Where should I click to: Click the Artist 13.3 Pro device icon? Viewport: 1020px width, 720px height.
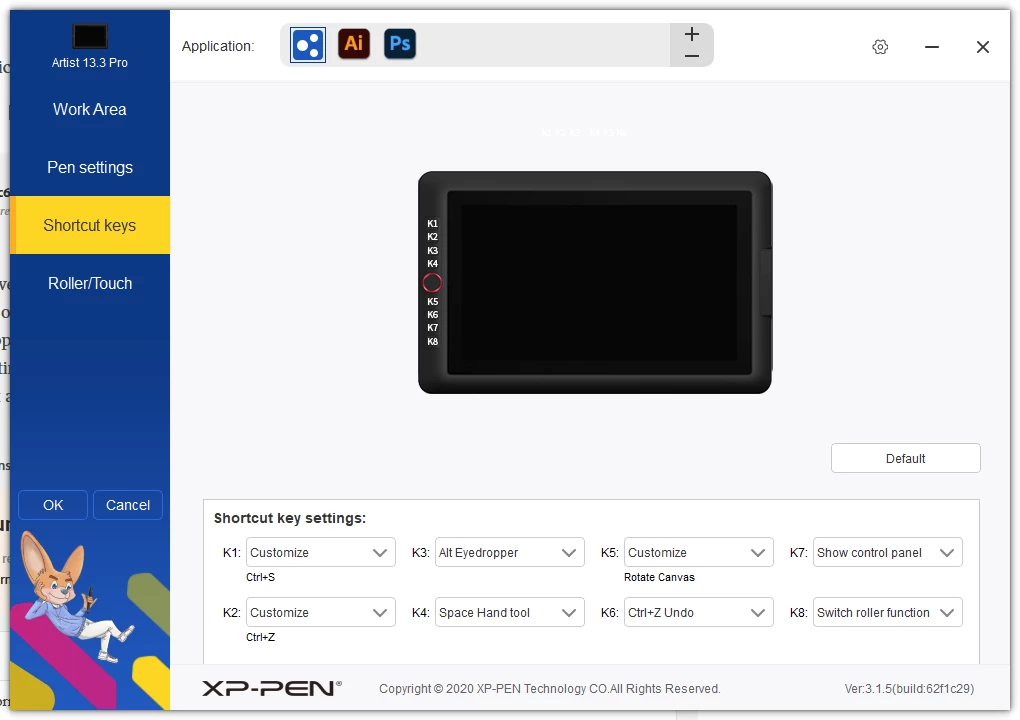click(x=90, y=36)
